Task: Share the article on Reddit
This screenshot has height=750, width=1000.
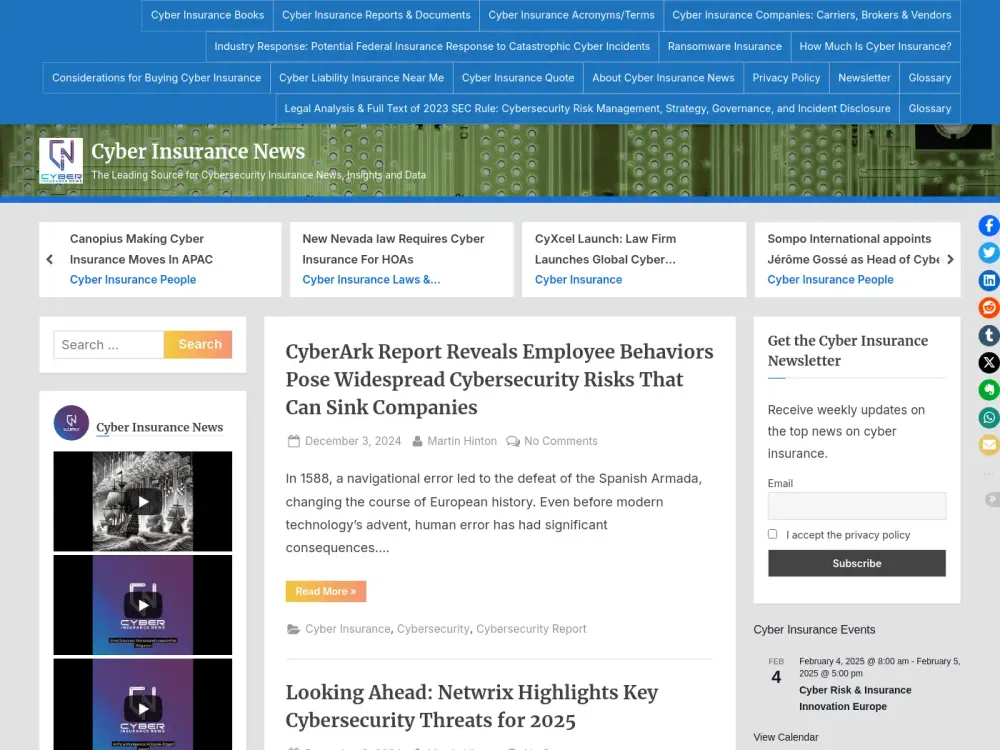Action: point(989,308)
